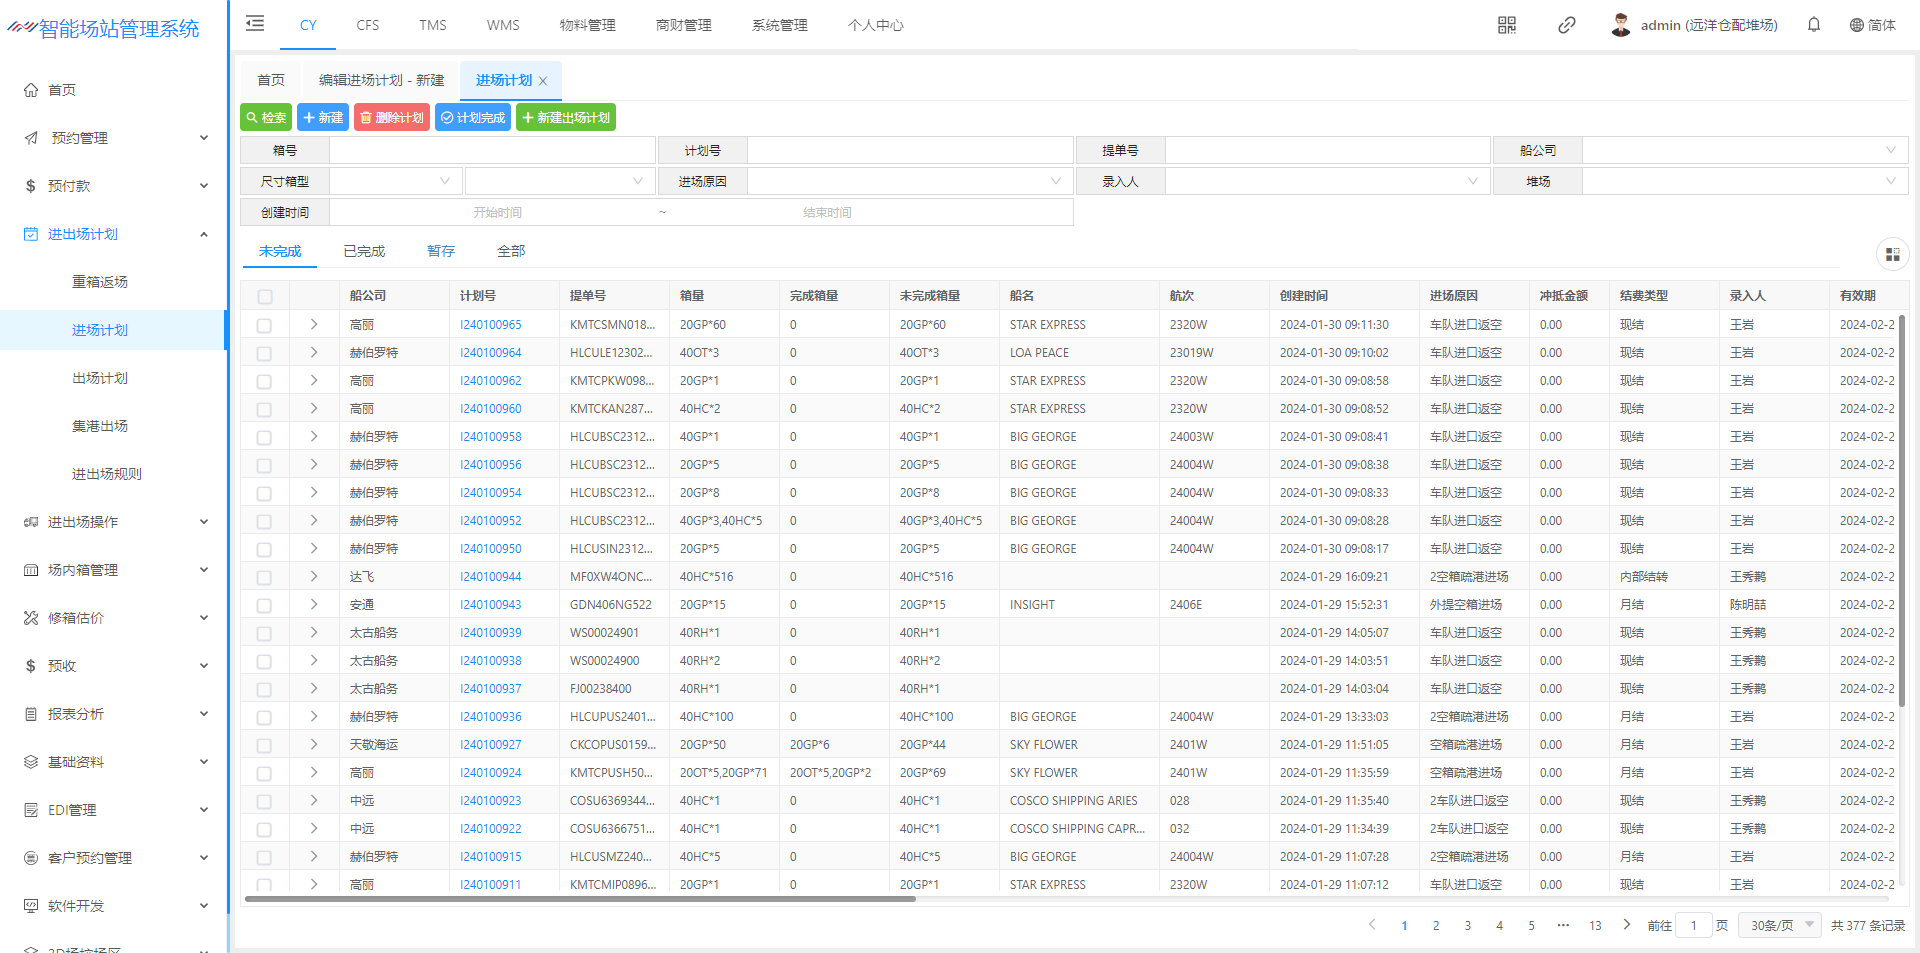Close the 进场计划 tab with the X
This screenshot has width=1920, height=953.
click(543, 81)
